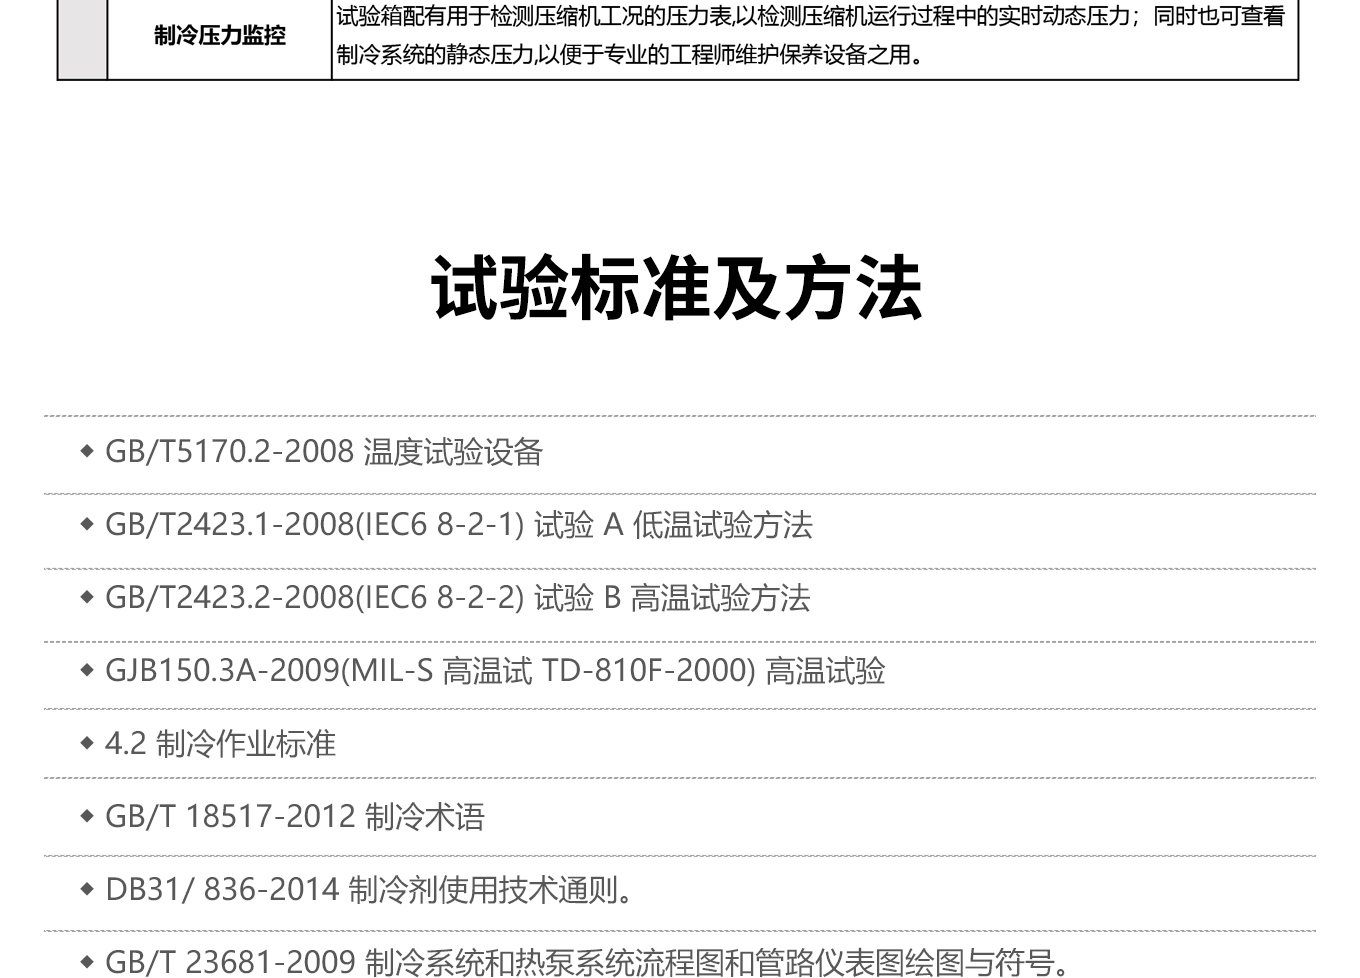Click the bullet before GB/T 23681-2009

tap(87, 962)
